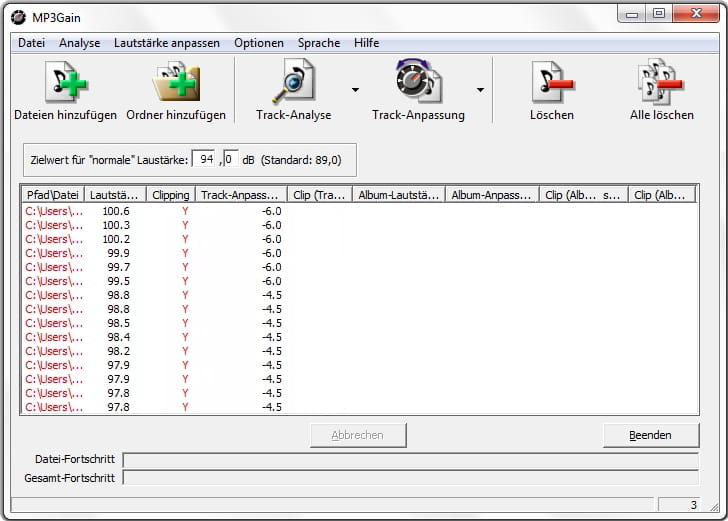
Task: Apply Track-Anpassung gain icon
Action: click(x=418, y=82)
